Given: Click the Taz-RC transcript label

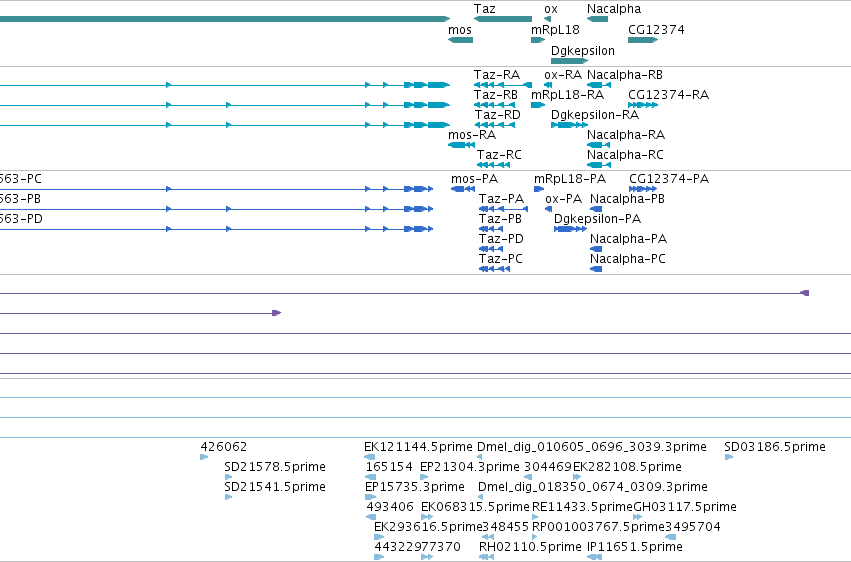Looking at the screenshot, I should 499,155.
